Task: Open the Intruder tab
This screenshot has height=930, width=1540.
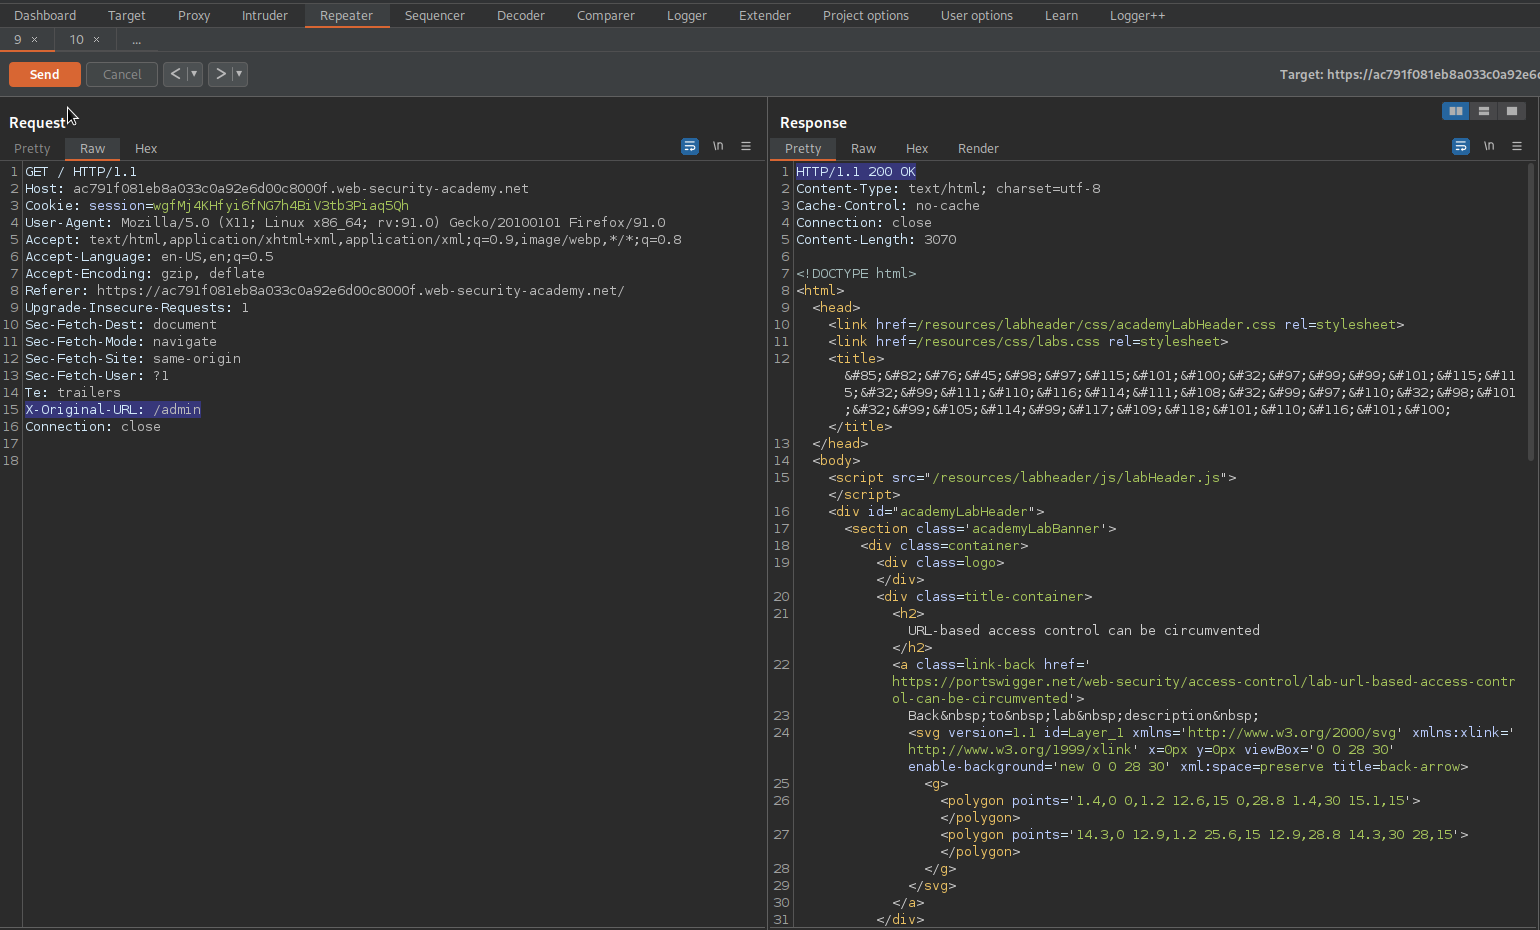Action: pyautogui.click(x=265, y=15)
